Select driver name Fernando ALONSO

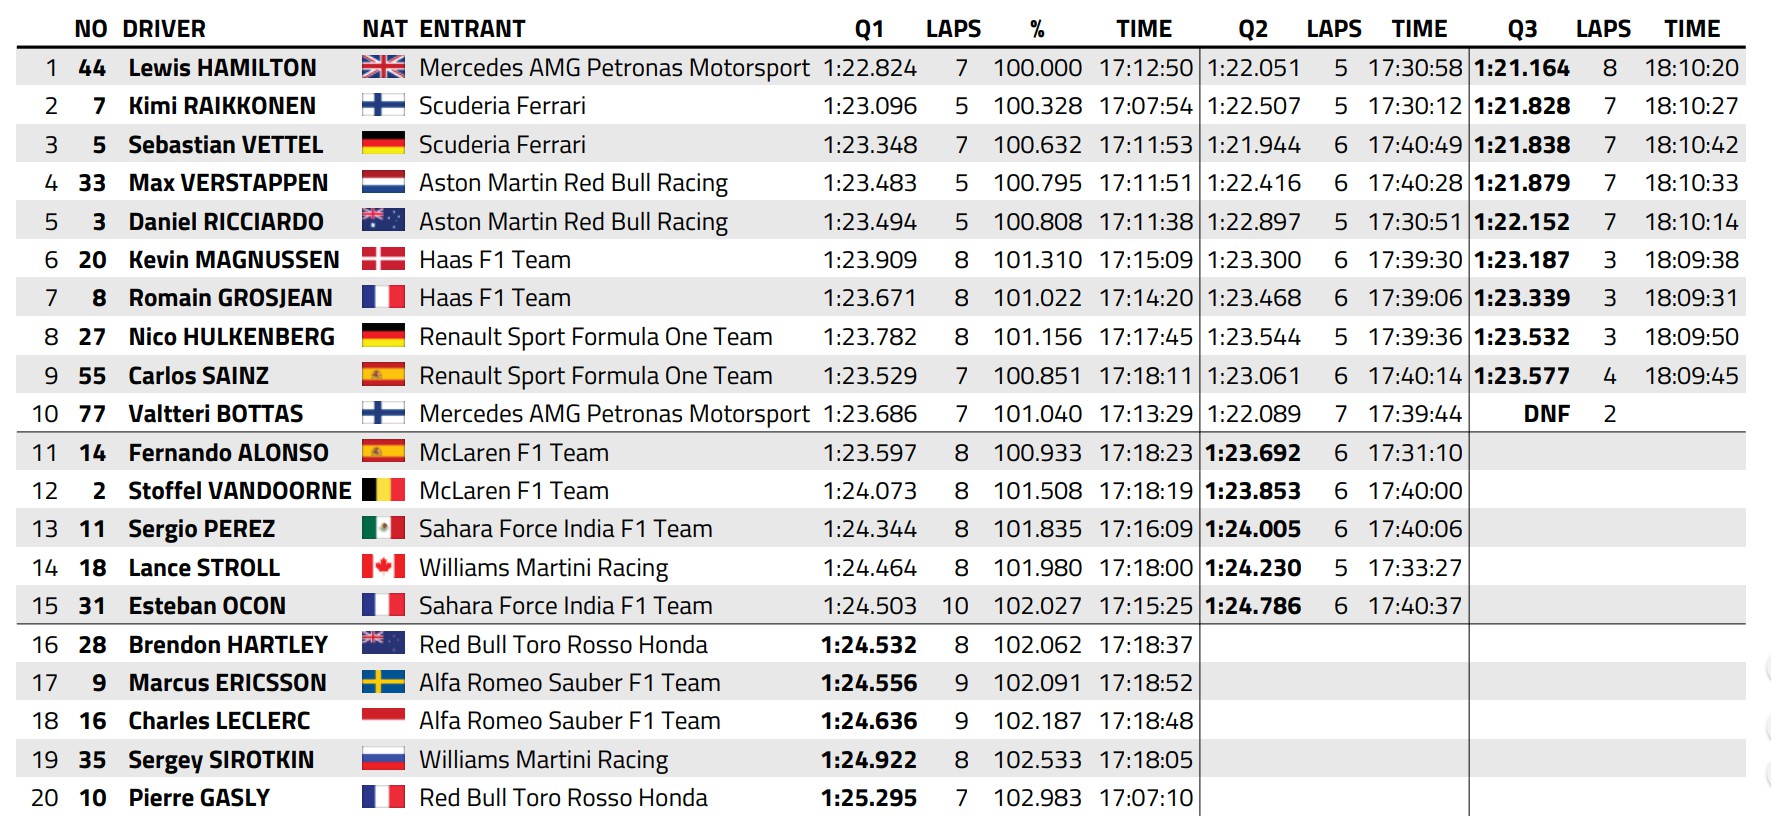click(x=228, y=453)
